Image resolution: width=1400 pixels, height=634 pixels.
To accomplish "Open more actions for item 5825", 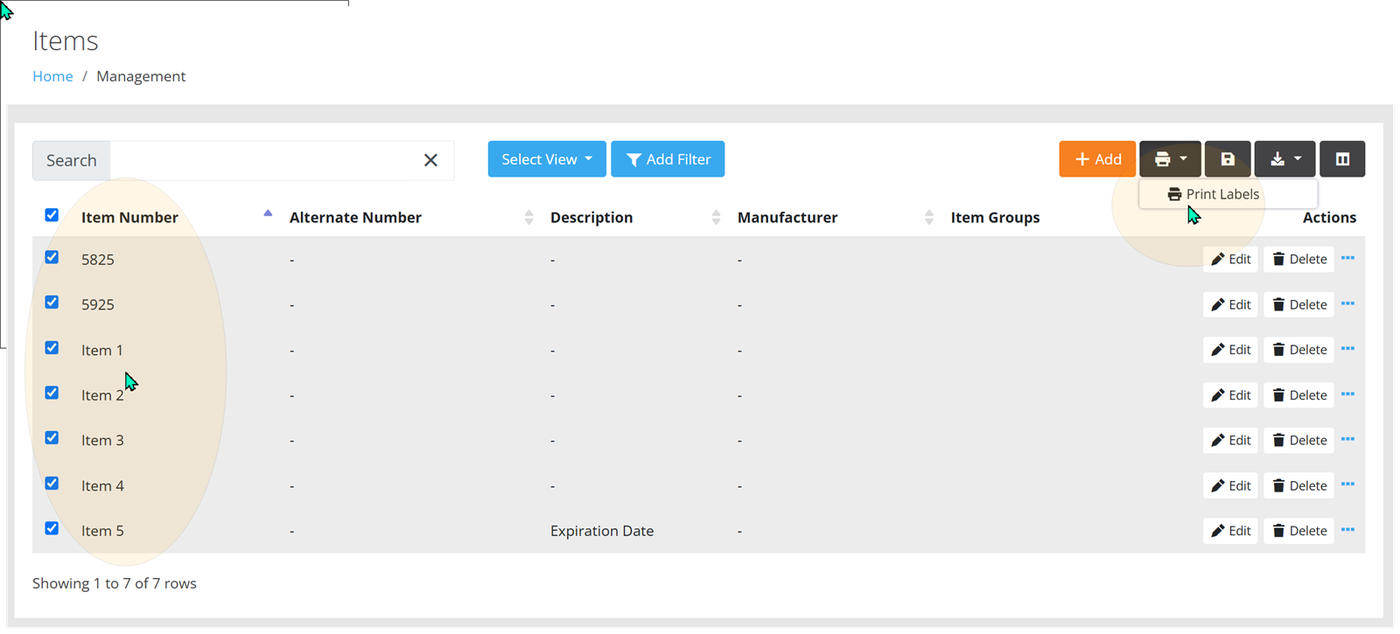I will point(1348,258).
